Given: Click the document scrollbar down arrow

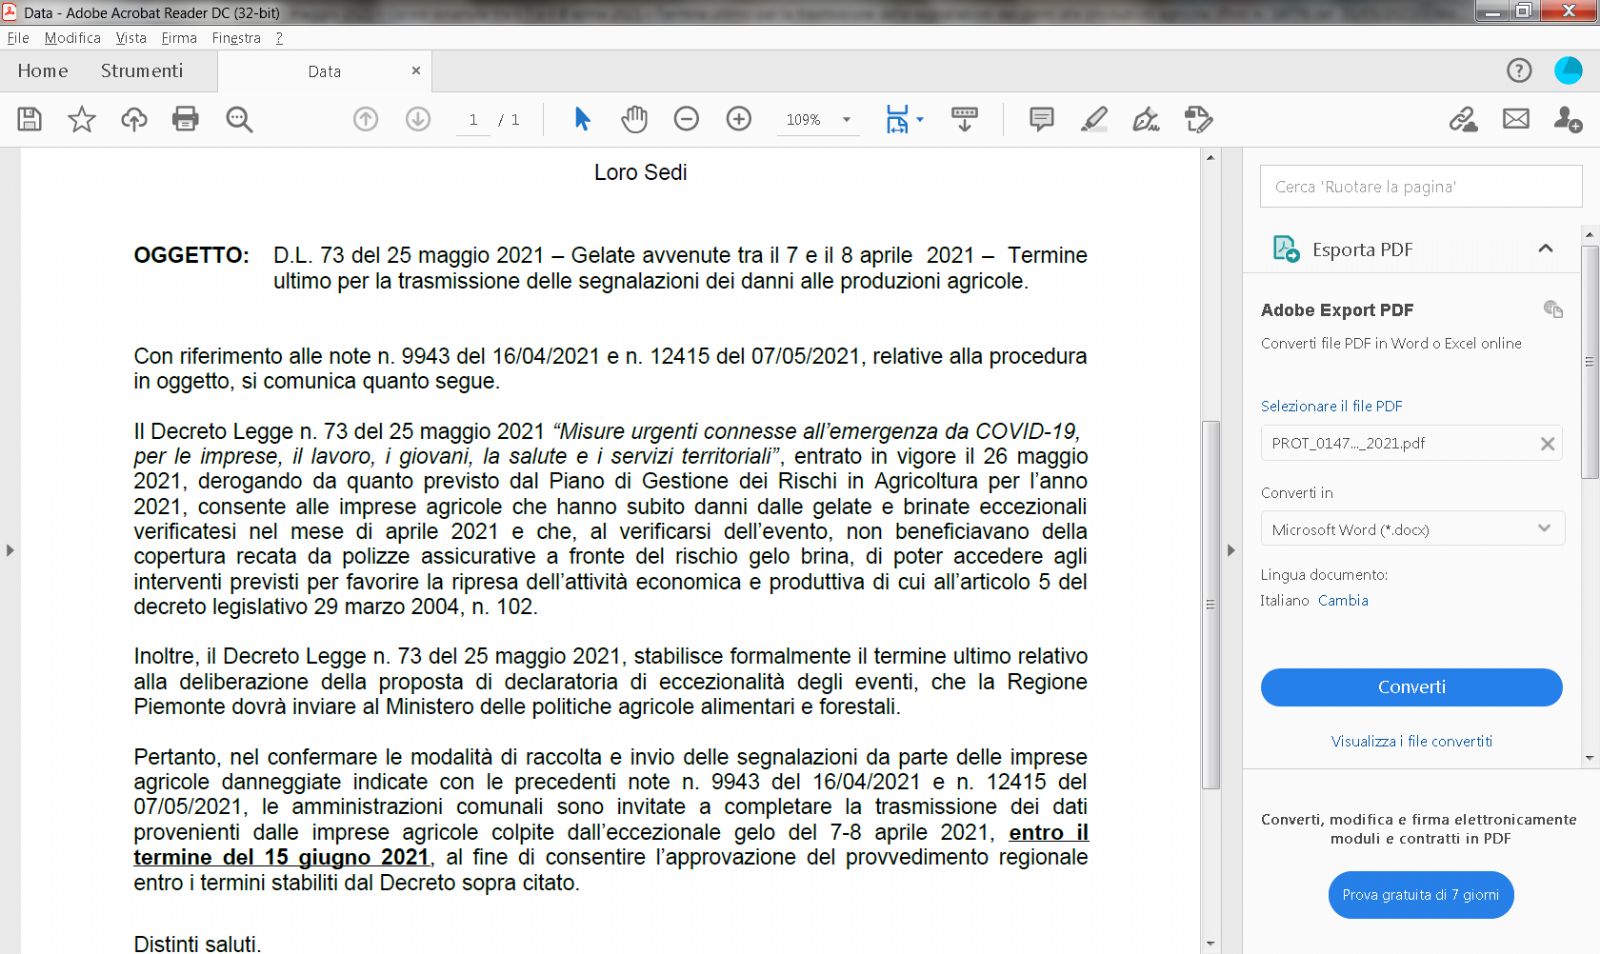Looking at the screenshot, I should [x=1210, y=943].
